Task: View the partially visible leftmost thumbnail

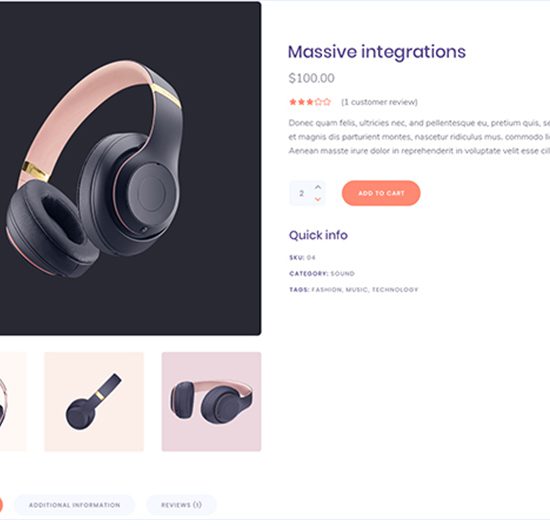Action: coord(13,402)
